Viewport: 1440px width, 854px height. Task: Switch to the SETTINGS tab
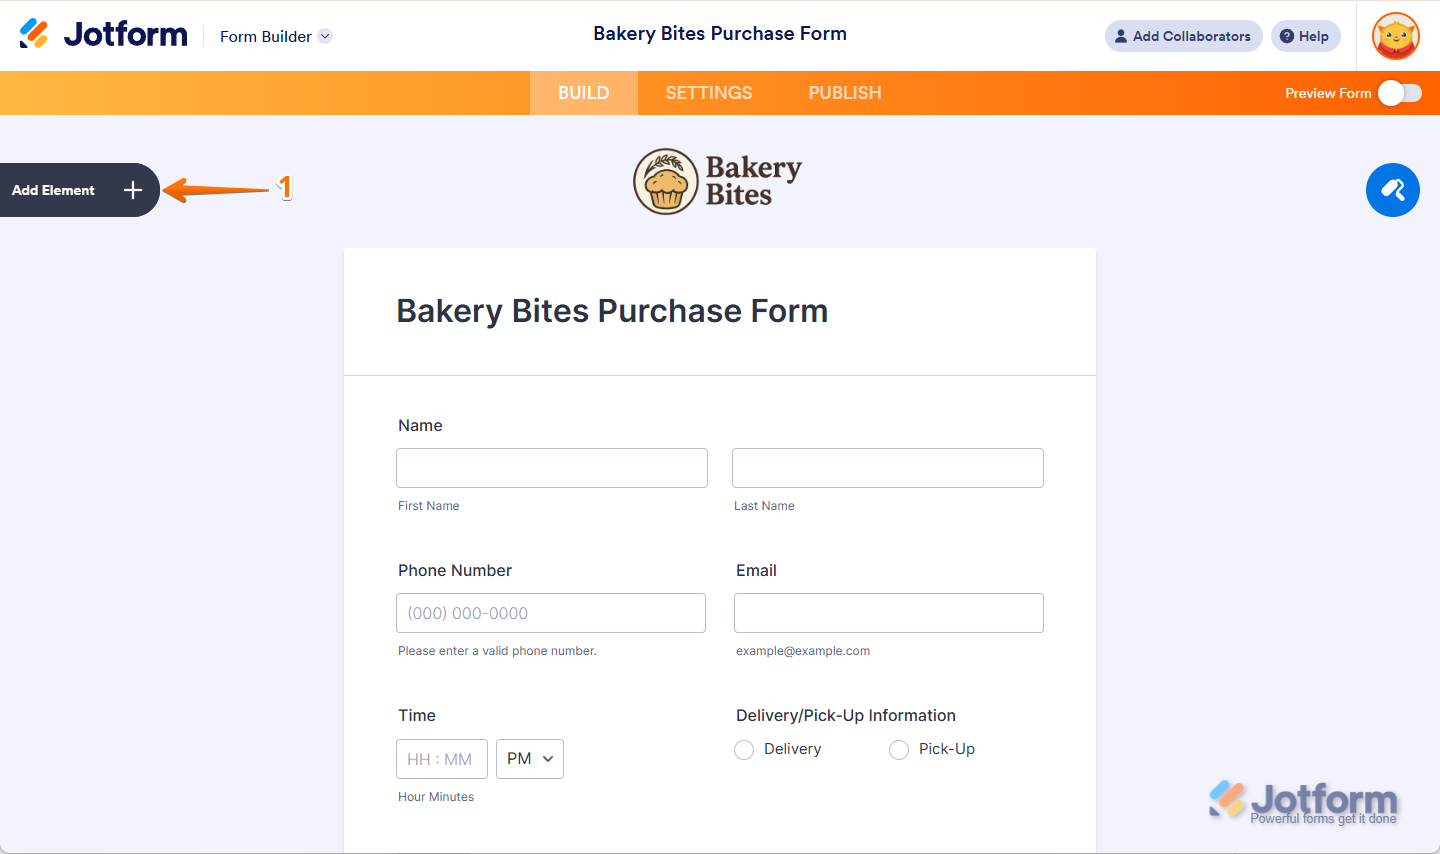(x=709, y=93)
